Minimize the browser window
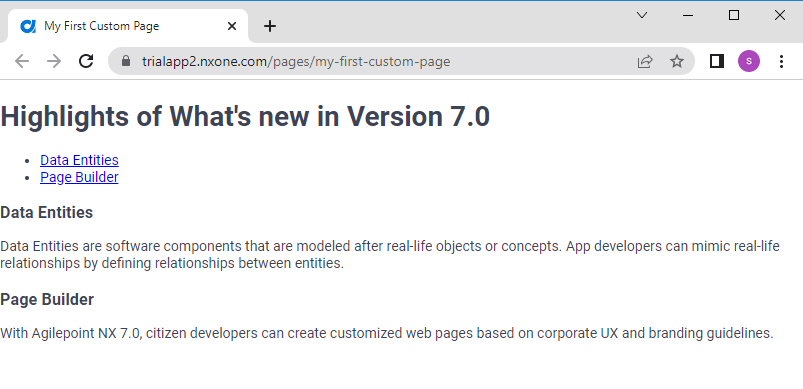The height and width of the screenshot is (389, 803). point(688,15)
